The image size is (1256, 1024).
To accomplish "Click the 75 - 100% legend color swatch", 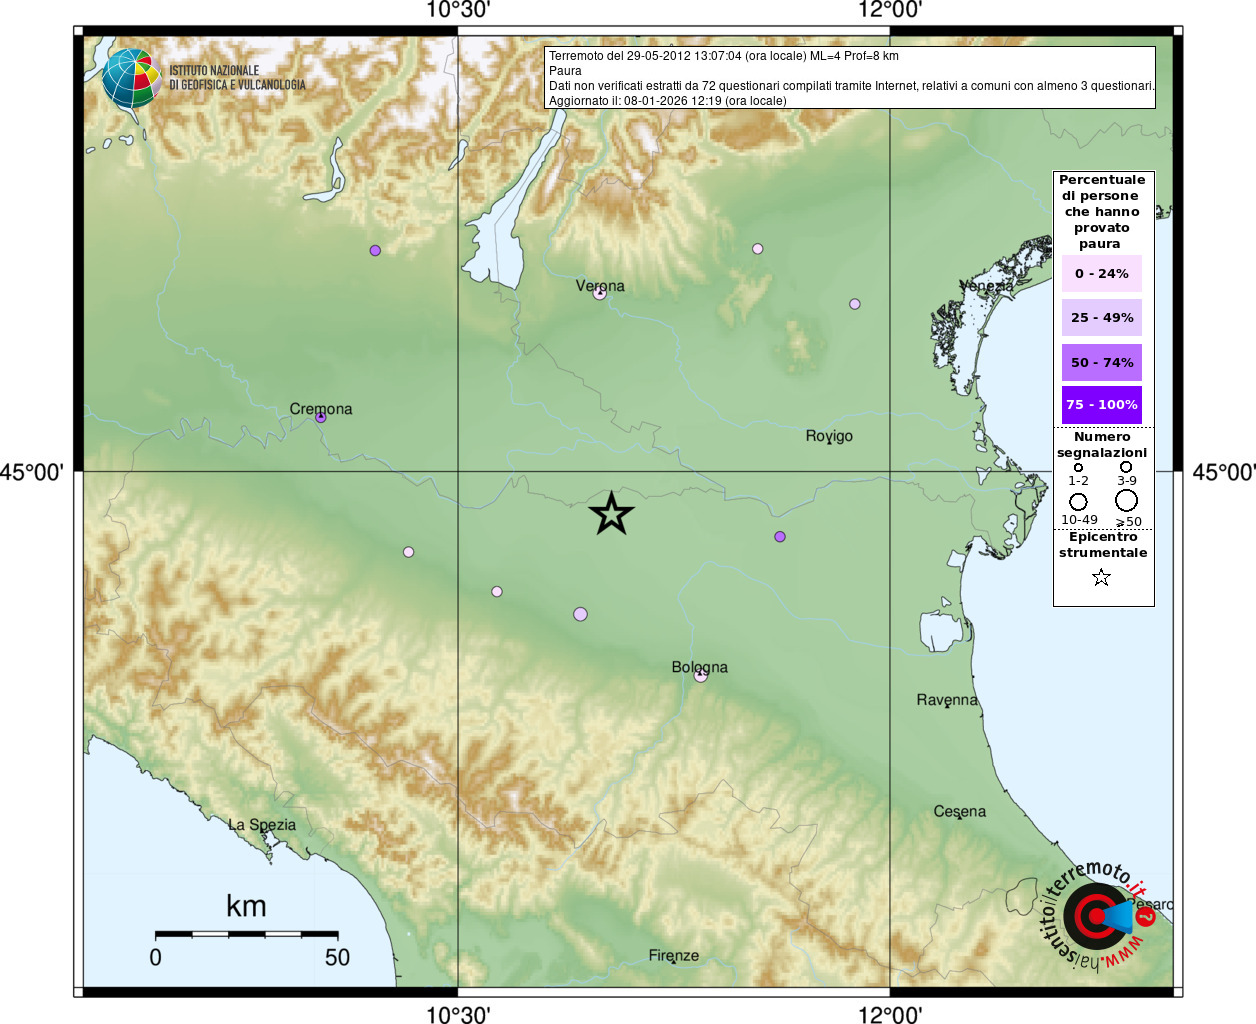I will click(1102, 404).
